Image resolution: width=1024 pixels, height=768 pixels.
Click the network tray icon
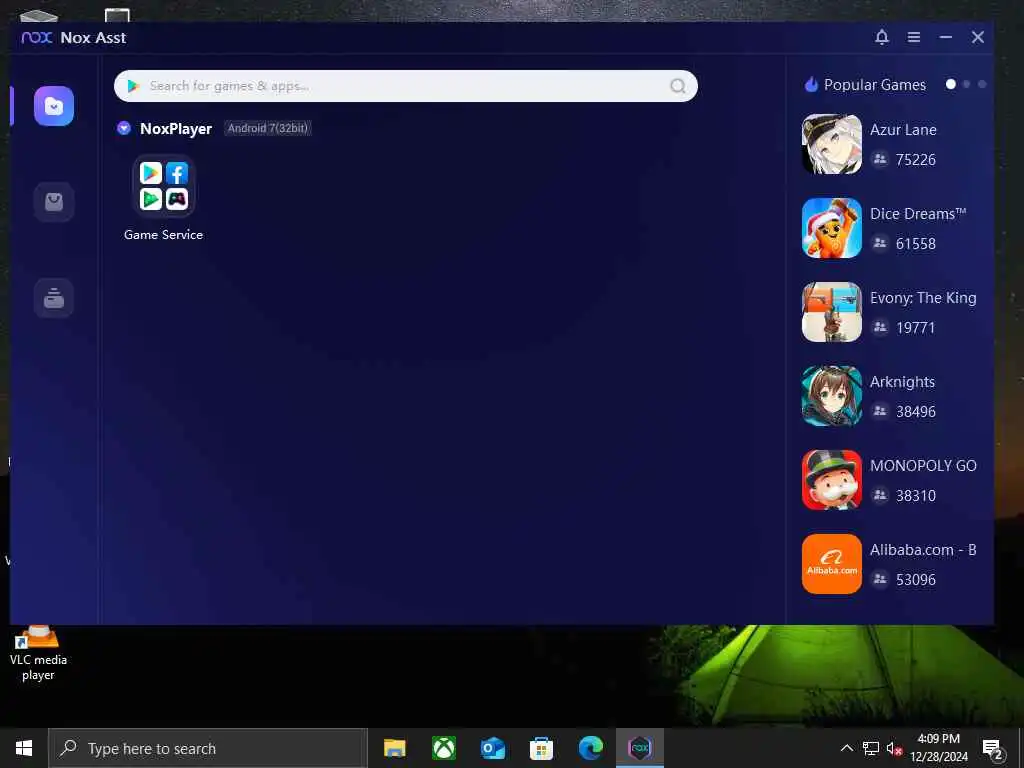click(871, 748)
